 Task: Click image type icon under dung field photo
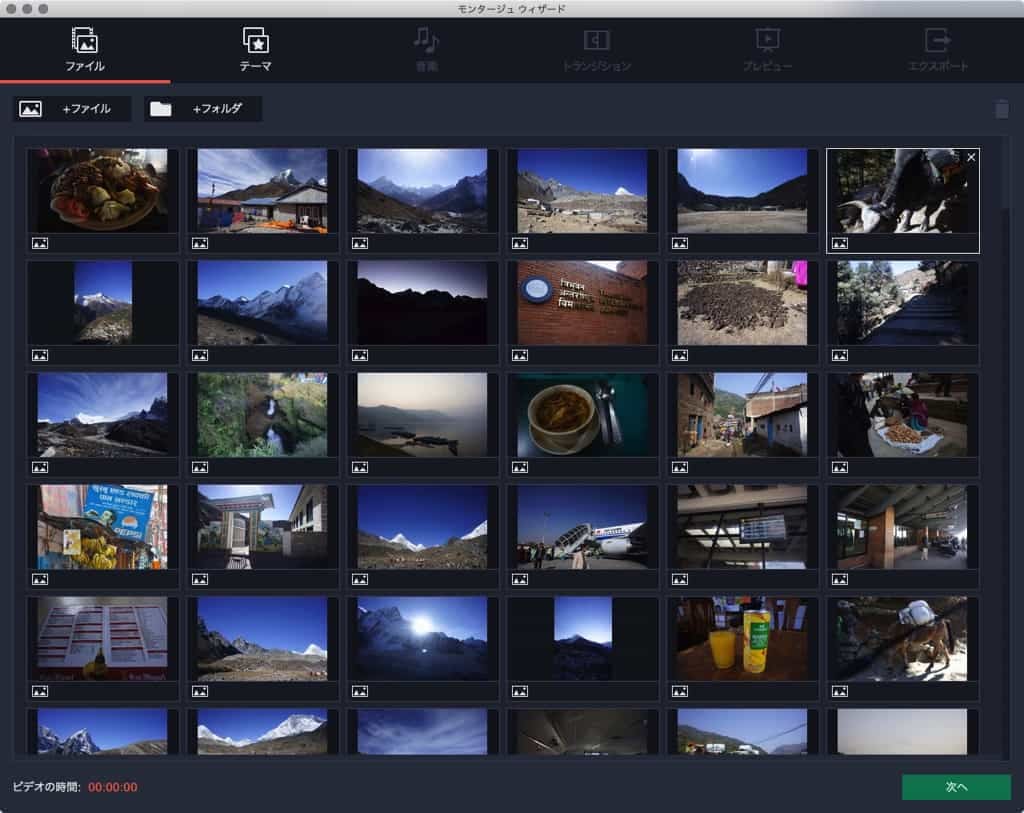pyautogui.click(x=680, y=355)
